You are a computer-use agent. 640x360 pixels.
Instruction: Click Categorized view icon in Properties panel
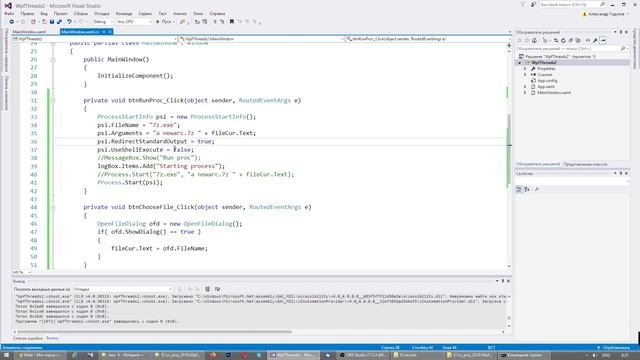(519, 189)
